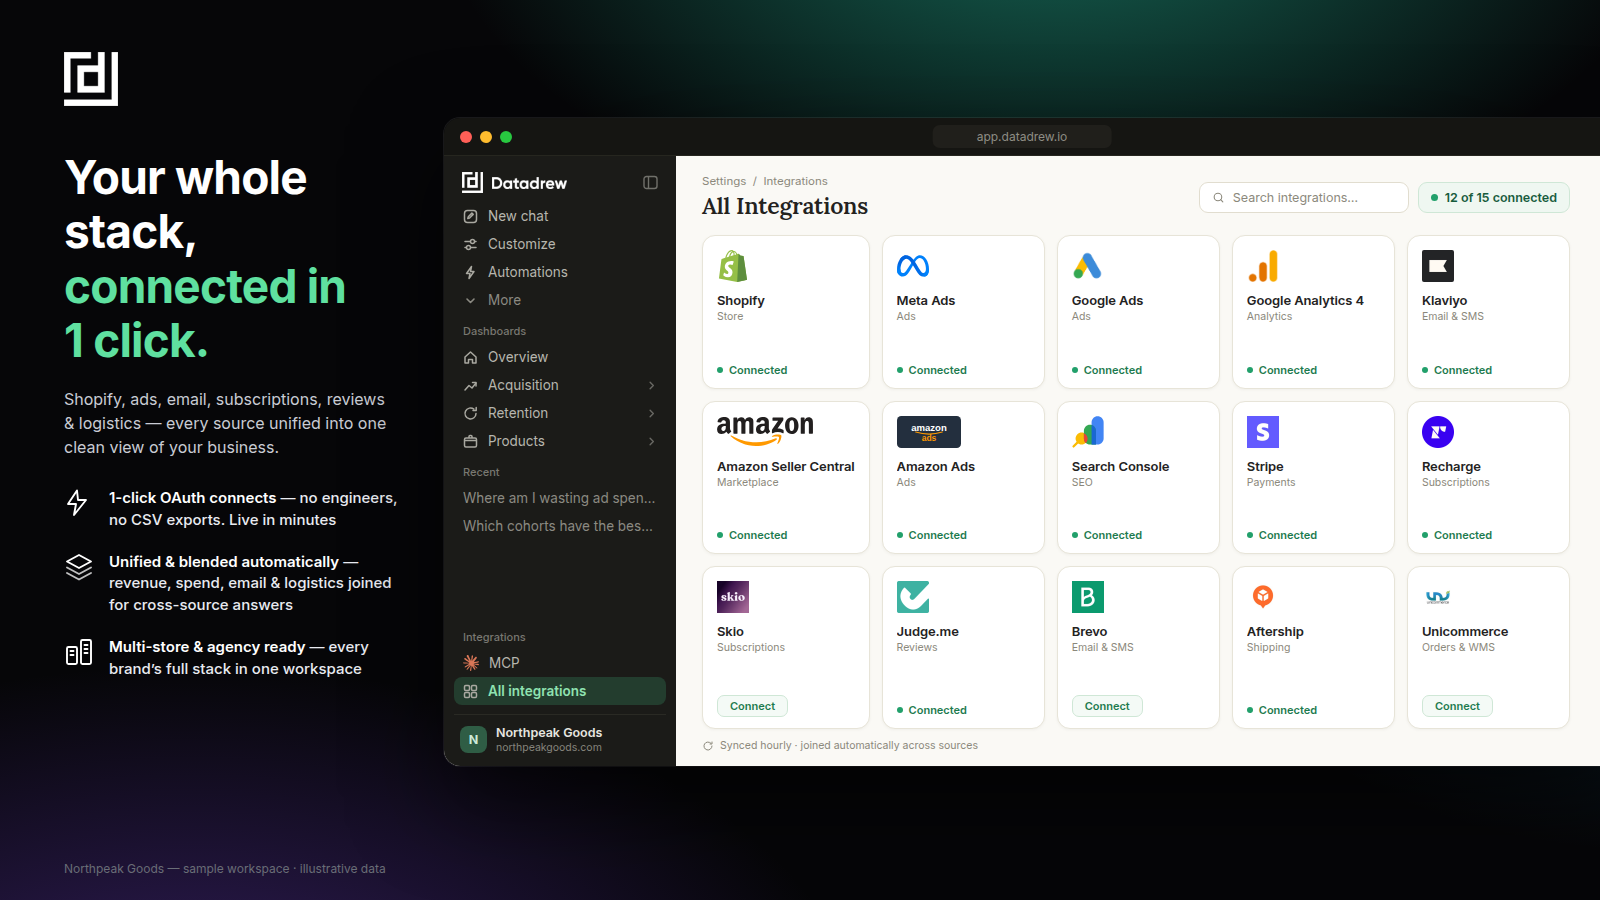The image size is (1600, 900).
Task: Click the All integrations grid icon
Action: (x=470, y=691)
